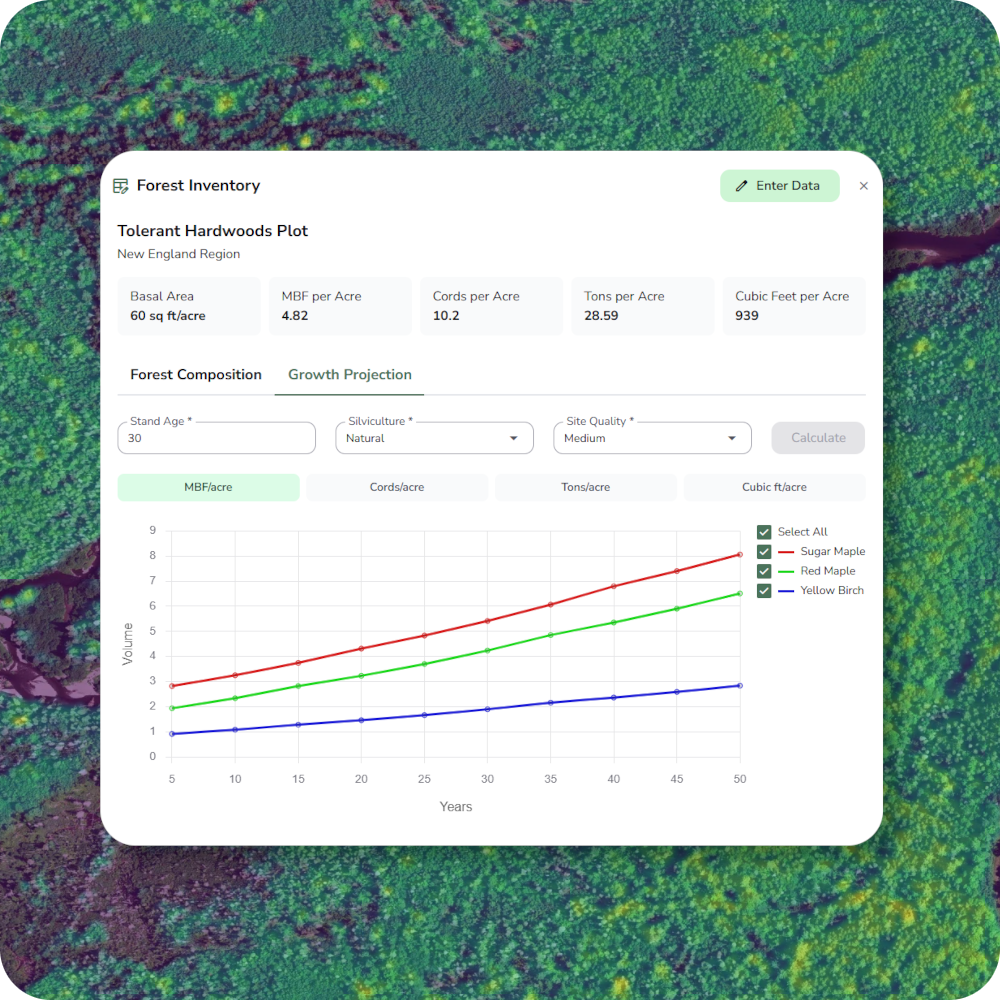This screenshot has height=1000, width=1000.
Task: Click the Stand Age input field
Action: point(216,438)
